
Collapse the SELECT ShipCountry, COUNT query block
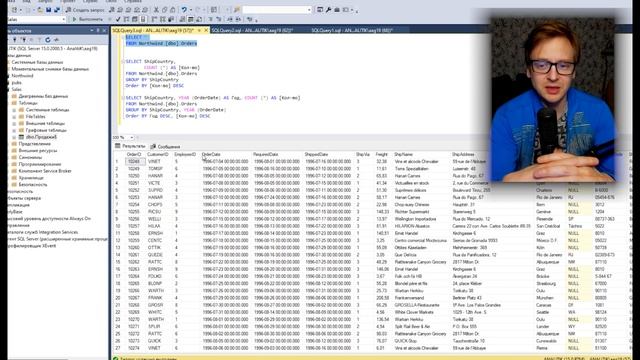pyautogui.click(x=123, y=62)
